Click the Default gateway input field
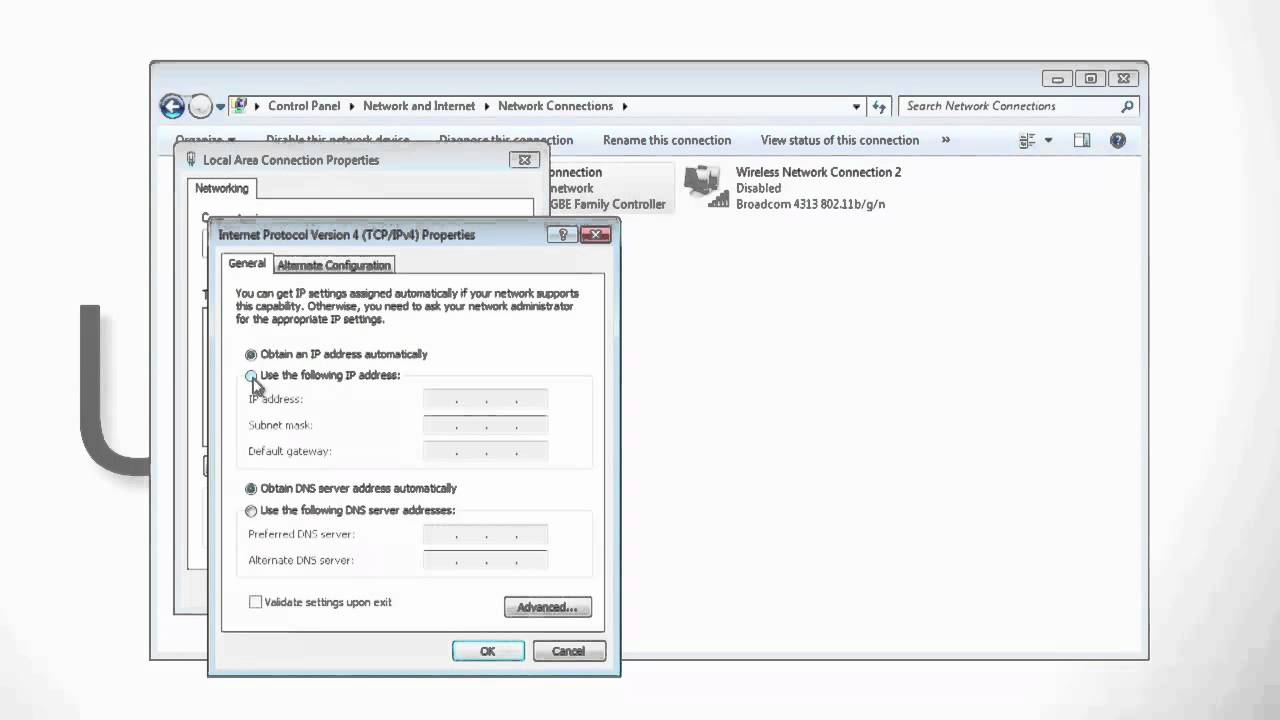Image resolution: width=1280 pixels, height=720 pixels. pyautogui.click(x=486, y=452)
